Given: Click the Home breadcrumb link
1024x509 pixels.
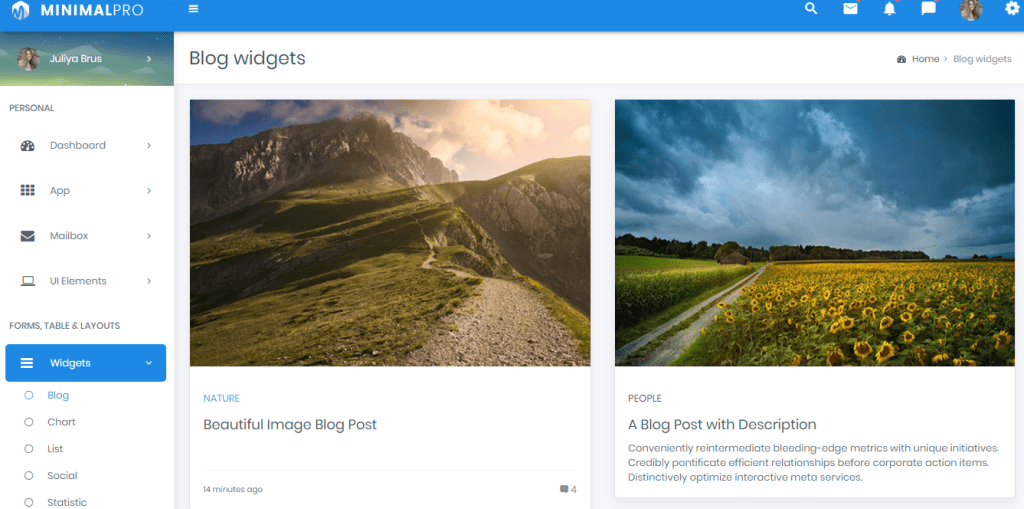Looking at the screenshot, I should pyautogui.click(x=925, y=59).
